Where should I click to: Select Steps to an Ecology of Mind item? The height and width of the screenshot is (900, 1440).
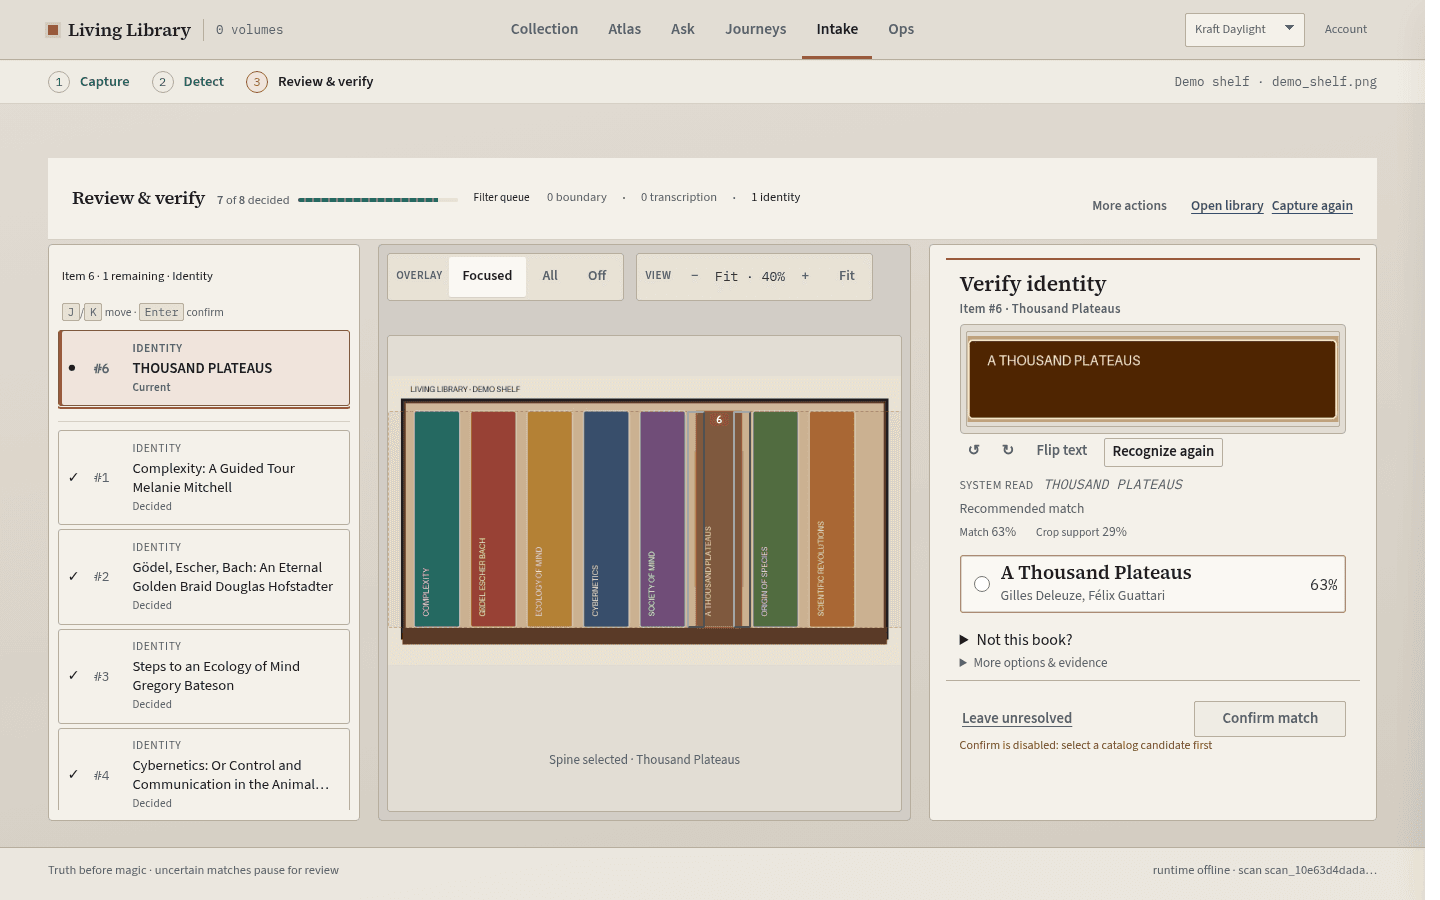point(204,676)
